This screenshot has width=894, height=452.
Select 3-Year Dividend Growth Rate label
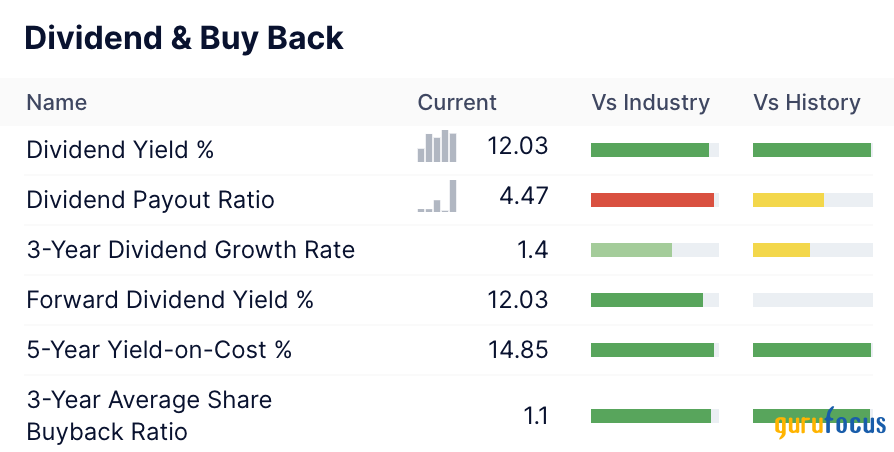click(x=190, y=250)
